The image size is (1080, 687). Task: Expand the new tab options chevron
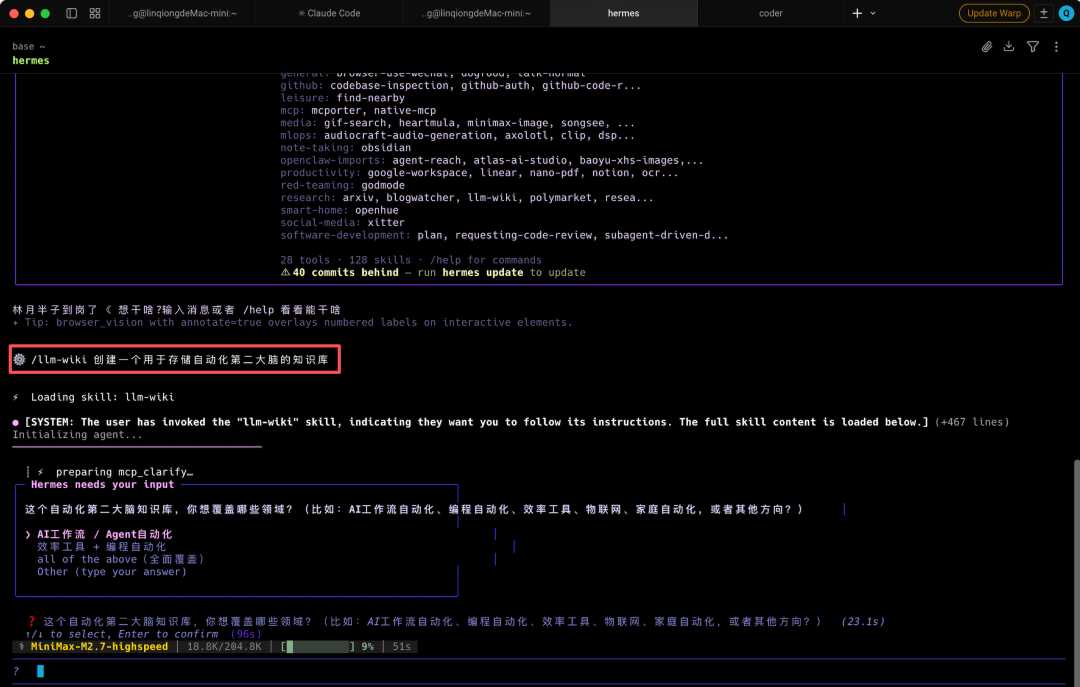coord(873,13)
